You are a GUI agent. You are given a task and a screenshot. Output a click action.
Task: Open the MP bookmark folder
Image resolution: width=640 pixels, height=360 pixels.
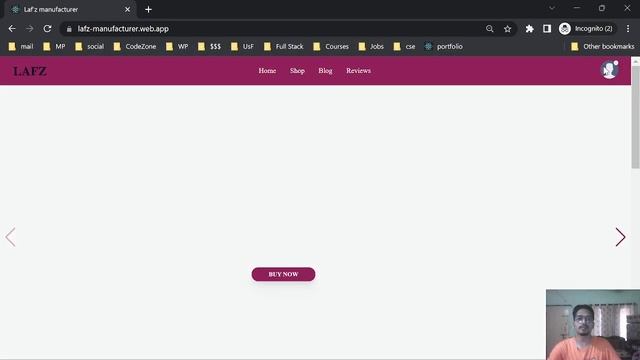tap(54, 47)
